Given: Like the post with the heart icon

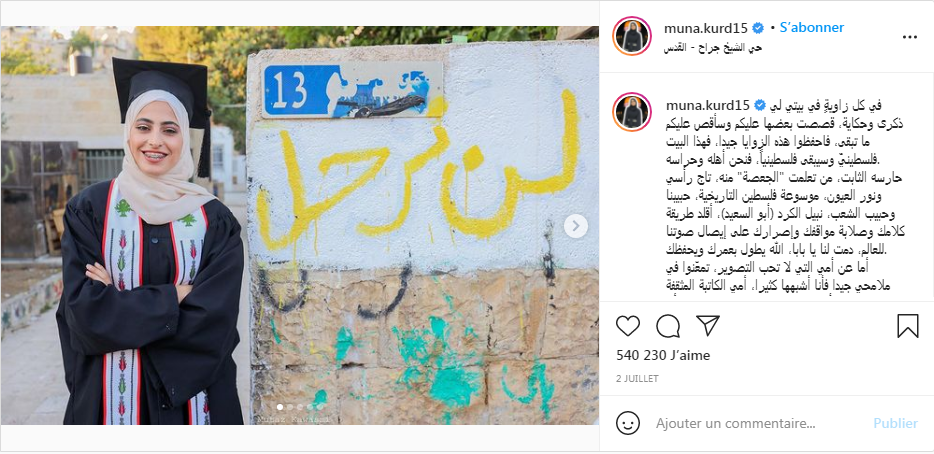Looking at the screenshot, I should [628, 326].
